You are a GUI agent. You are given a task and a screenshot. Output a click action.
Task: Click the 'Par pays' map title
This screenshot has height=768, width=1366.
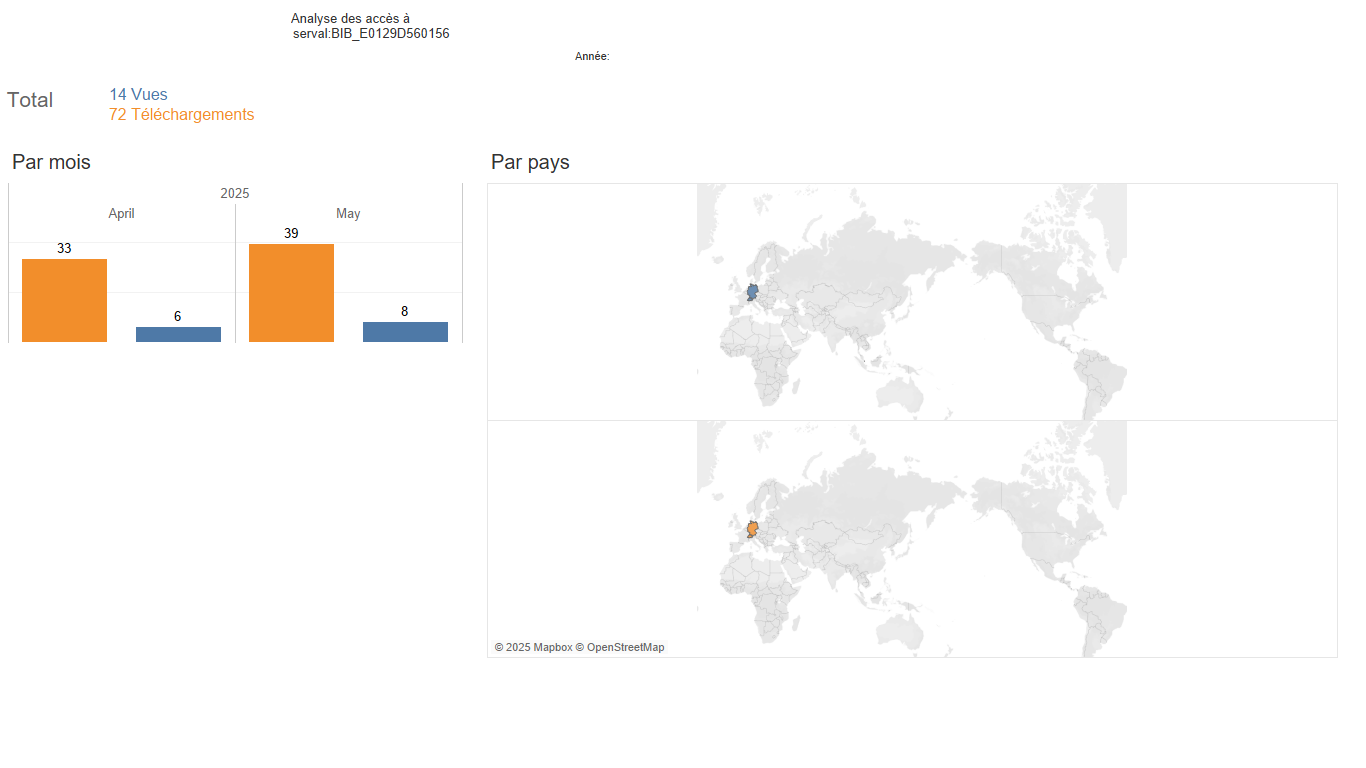pyautogui.click(x=530, y=162)
